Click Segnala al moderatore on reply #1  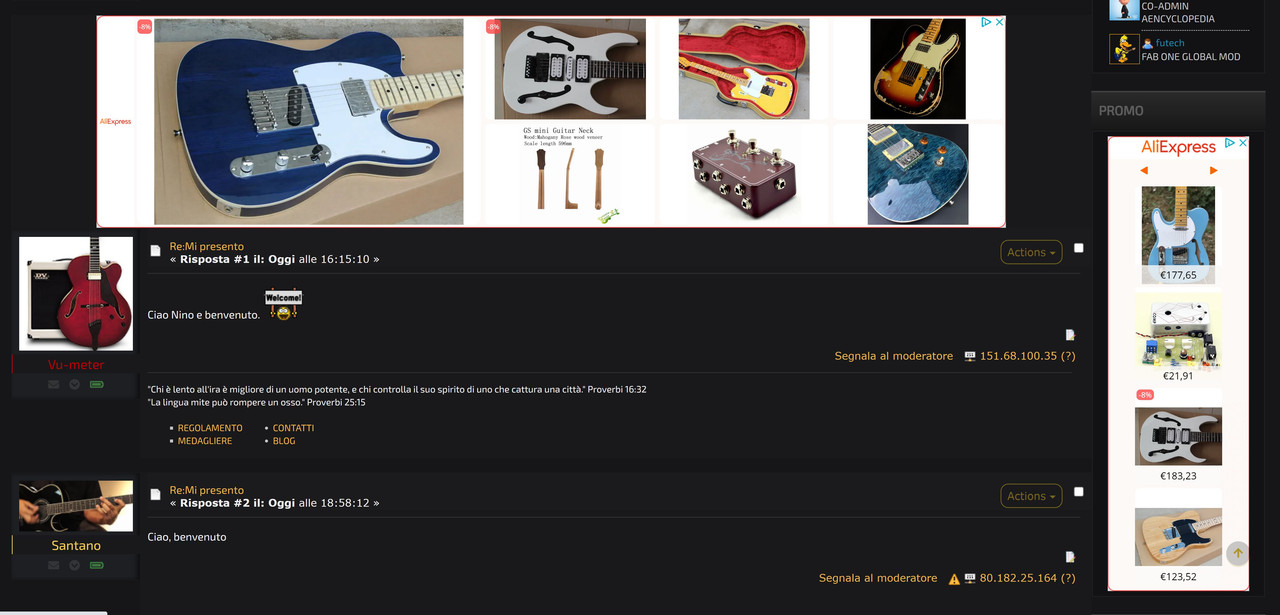894,356
